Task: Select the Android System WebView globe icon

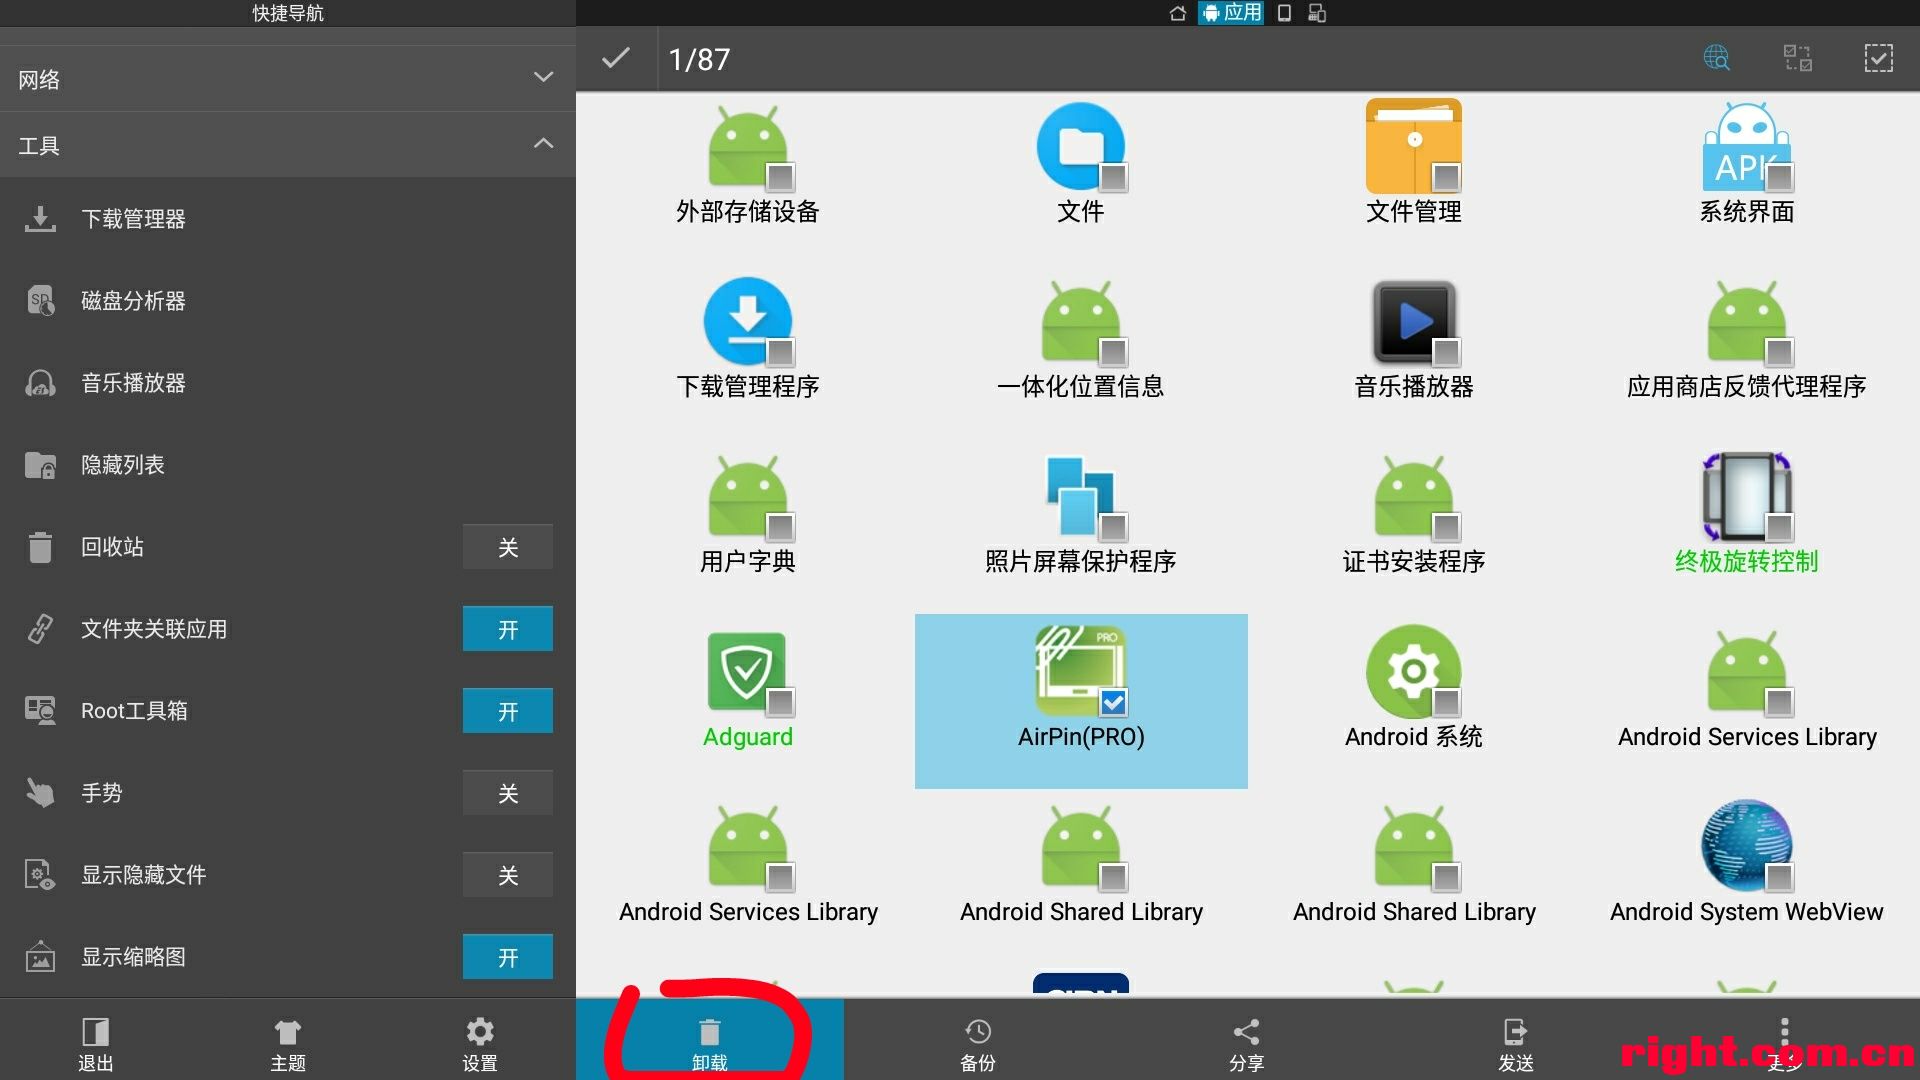Action: pos(1747,846)
